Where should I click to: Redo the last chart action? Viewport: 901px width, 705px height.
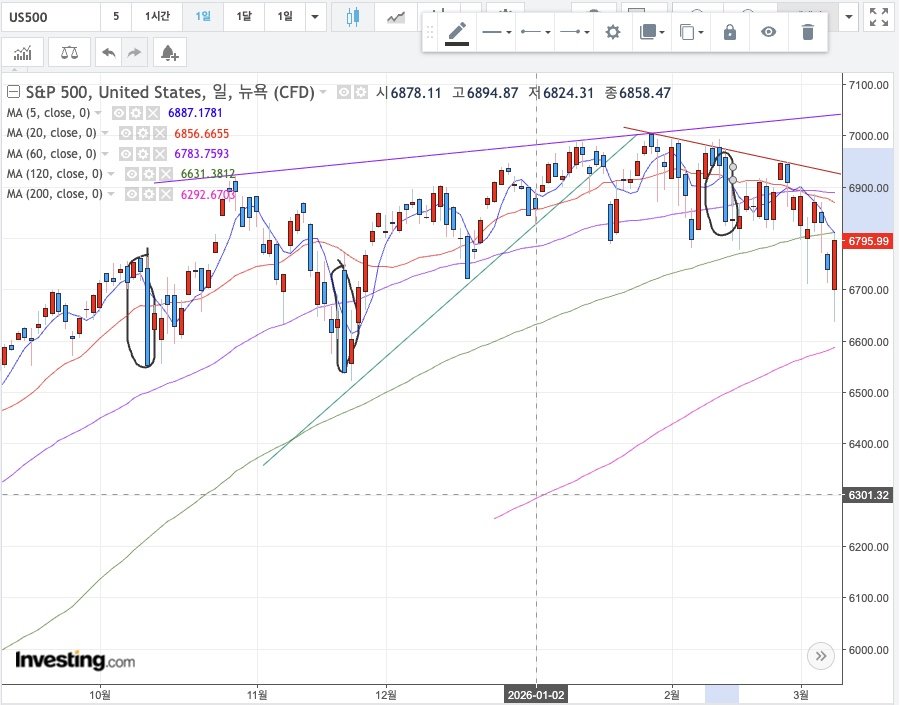[134, 53]
